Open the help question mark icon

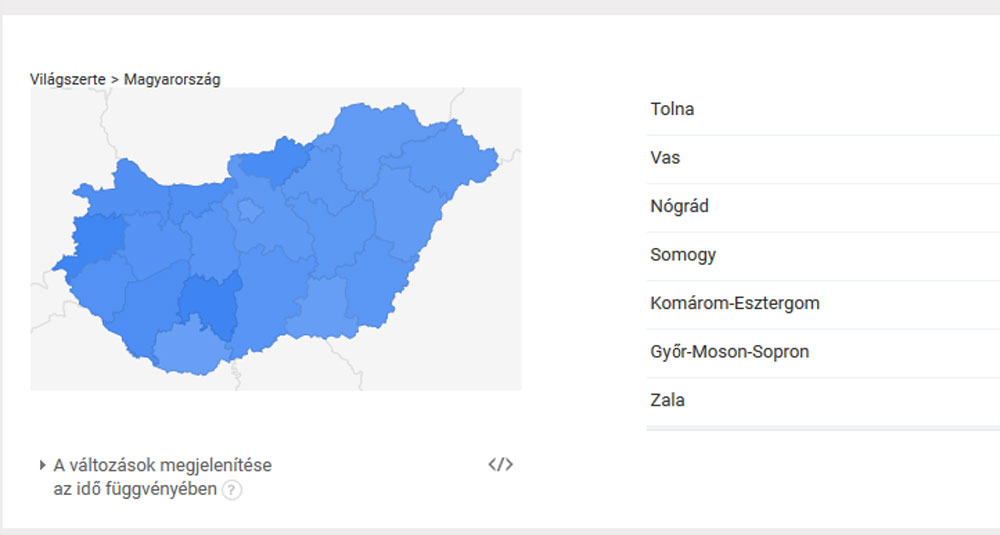[x=232, y=490]
